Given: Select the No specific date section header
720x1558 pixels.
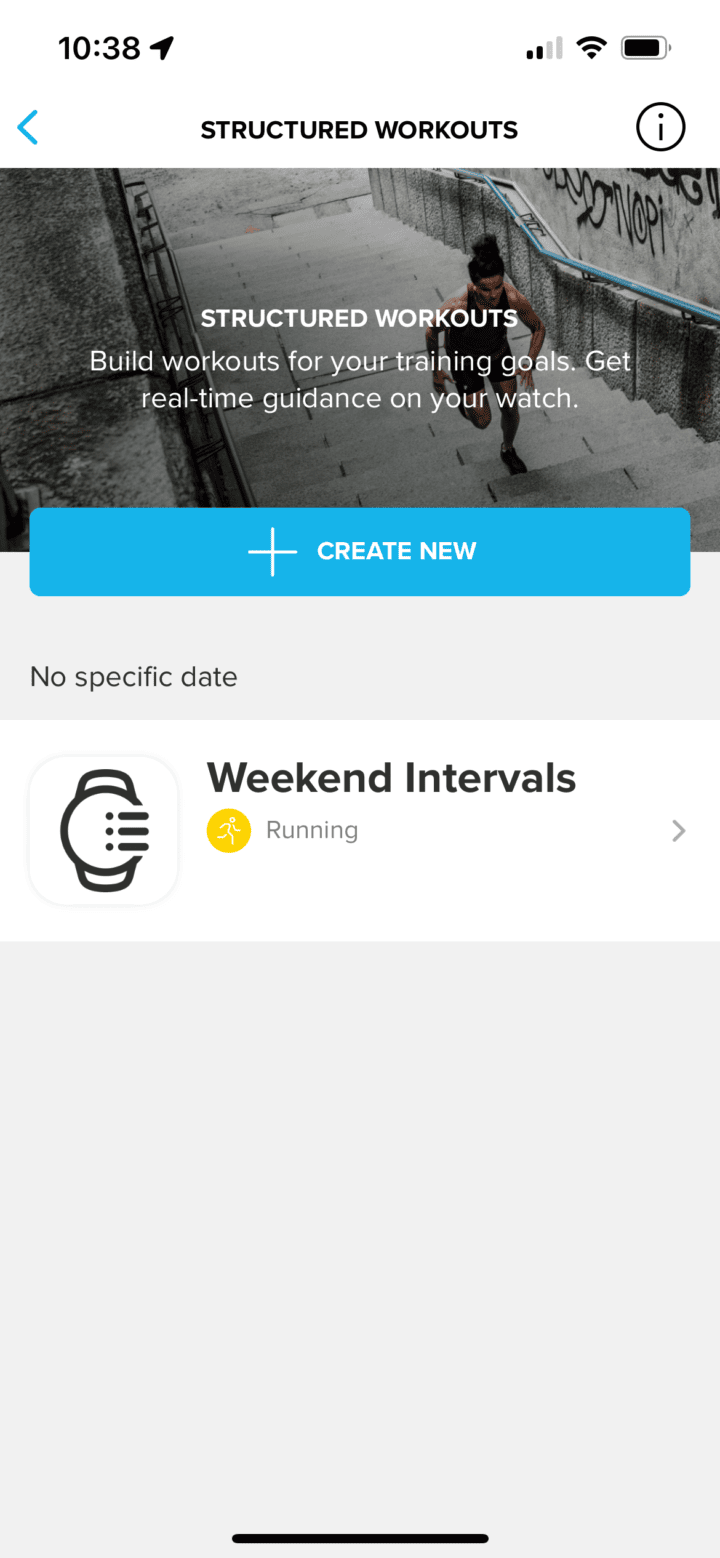Looking at the screenshot, I should (x=134, y=677).
